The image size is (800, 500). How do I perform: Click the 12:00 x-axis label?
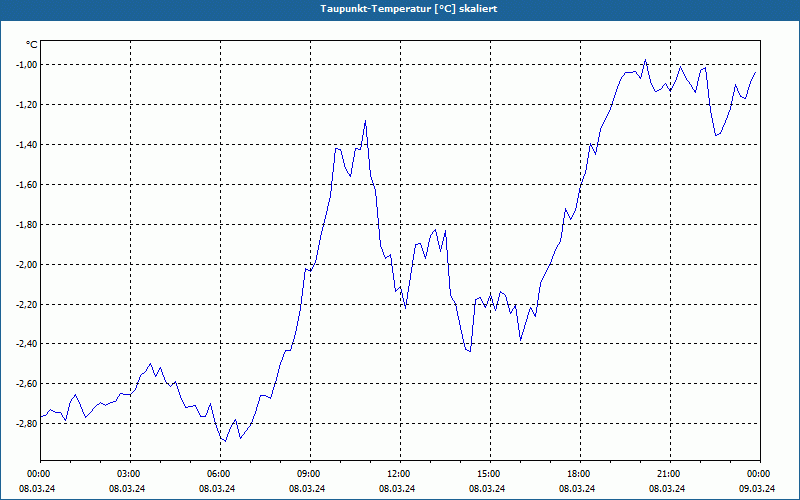[x=398, y=474]
